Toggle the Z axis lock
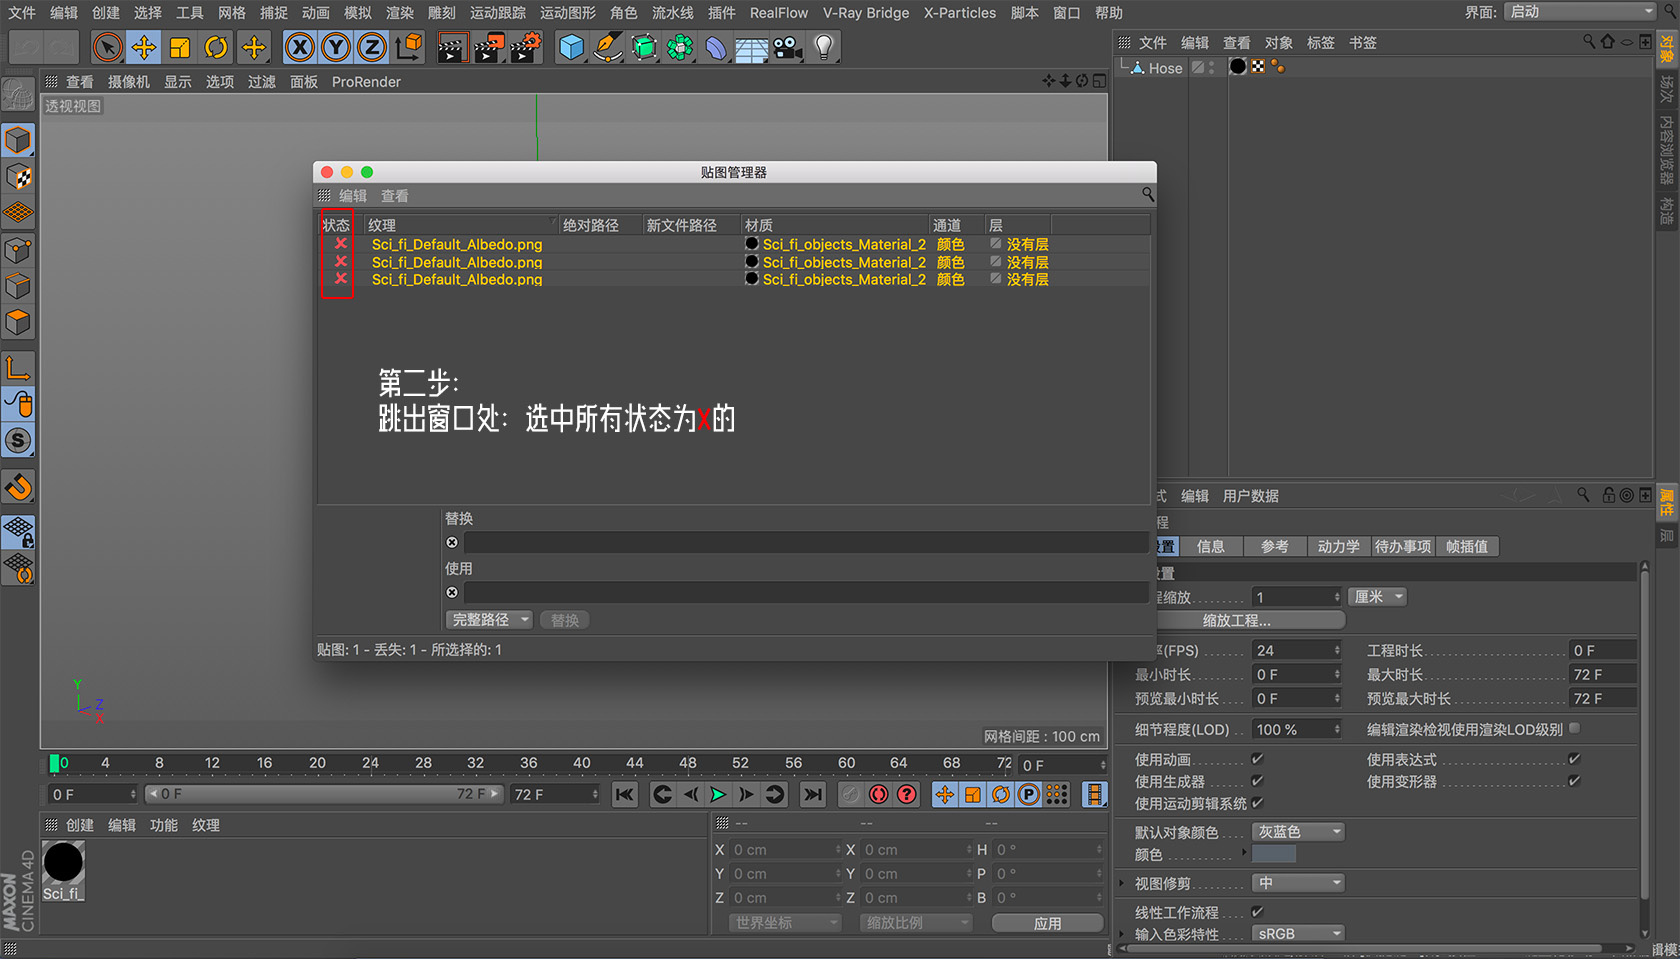 372,47
